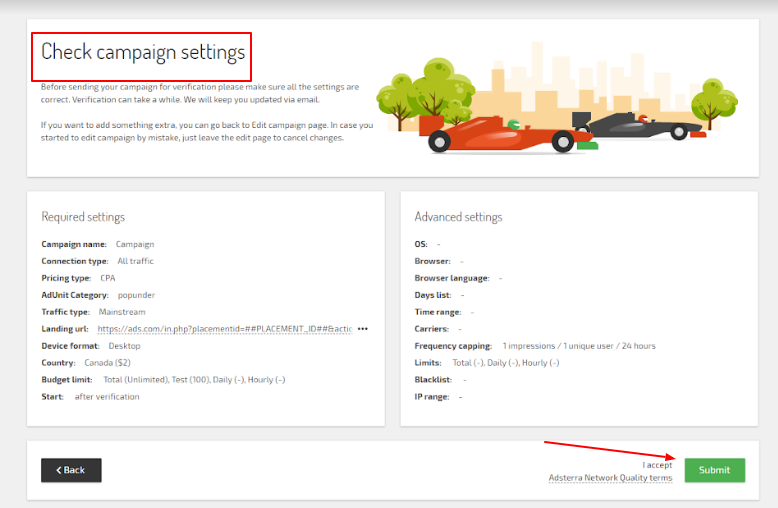Click the landing url link
Image resolution: width=778 pixels, height=508 pixels.
(225, 329)
